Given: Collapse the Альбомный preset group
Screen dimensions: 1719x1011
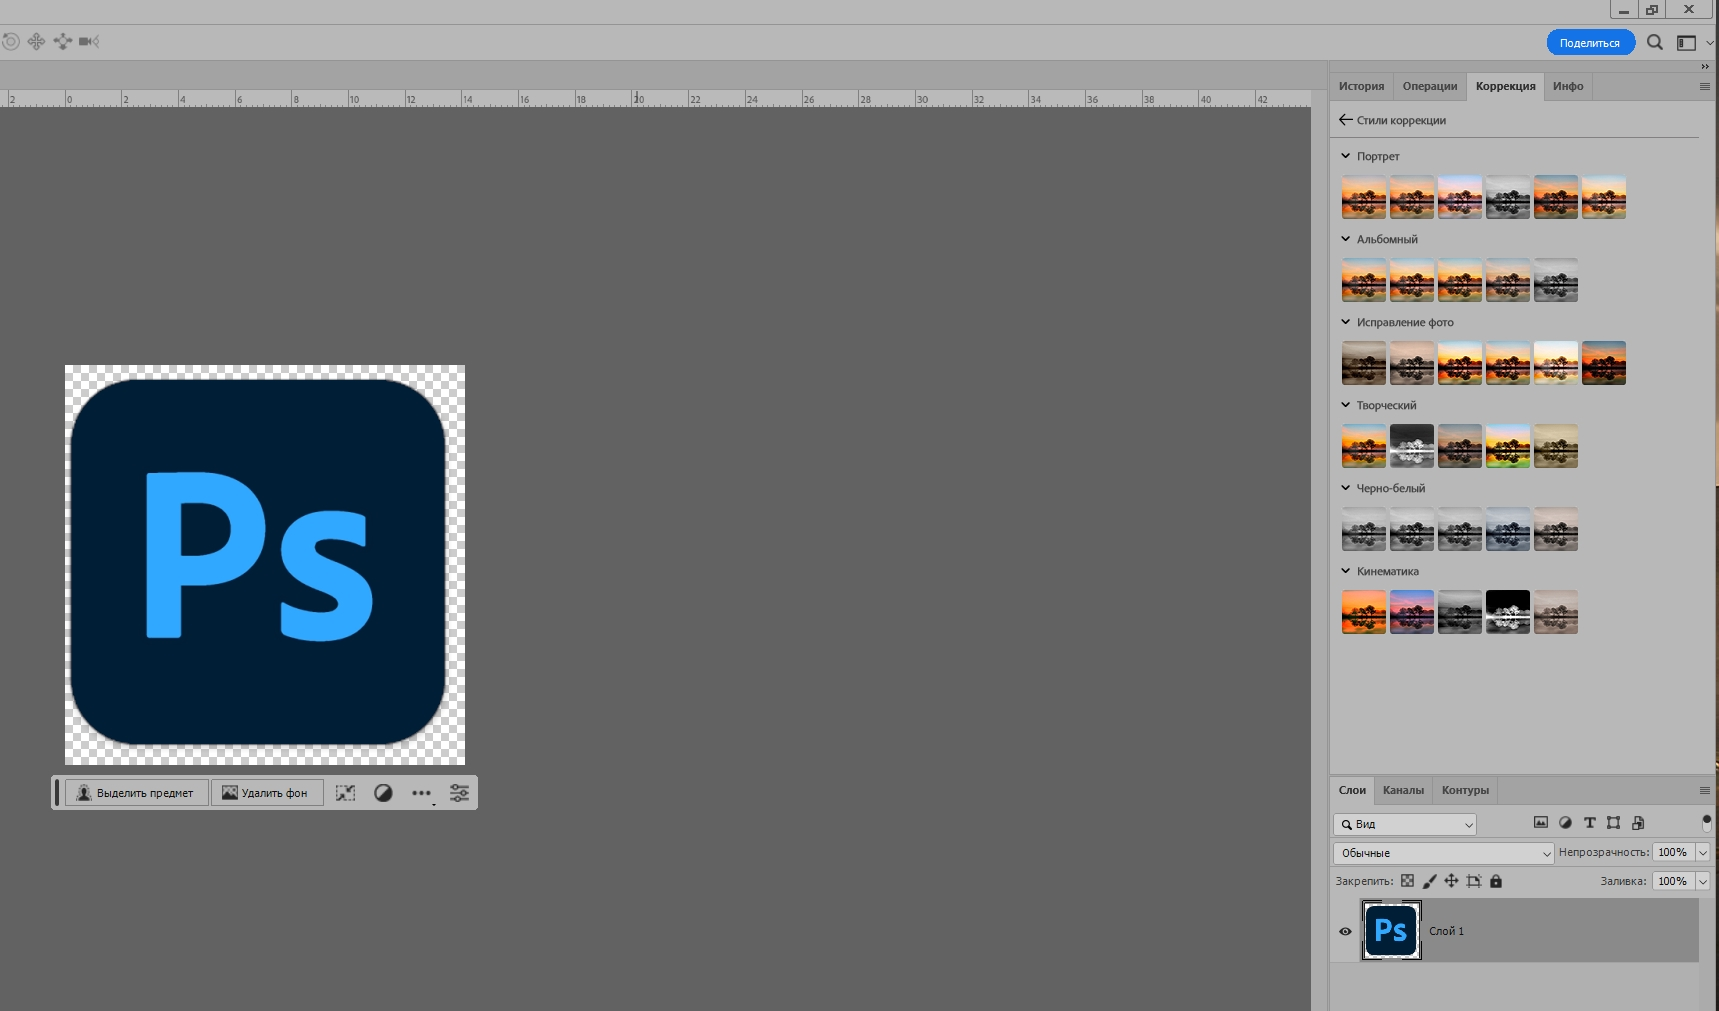Looking at the screenshot, I should (x=1346, y=239).
